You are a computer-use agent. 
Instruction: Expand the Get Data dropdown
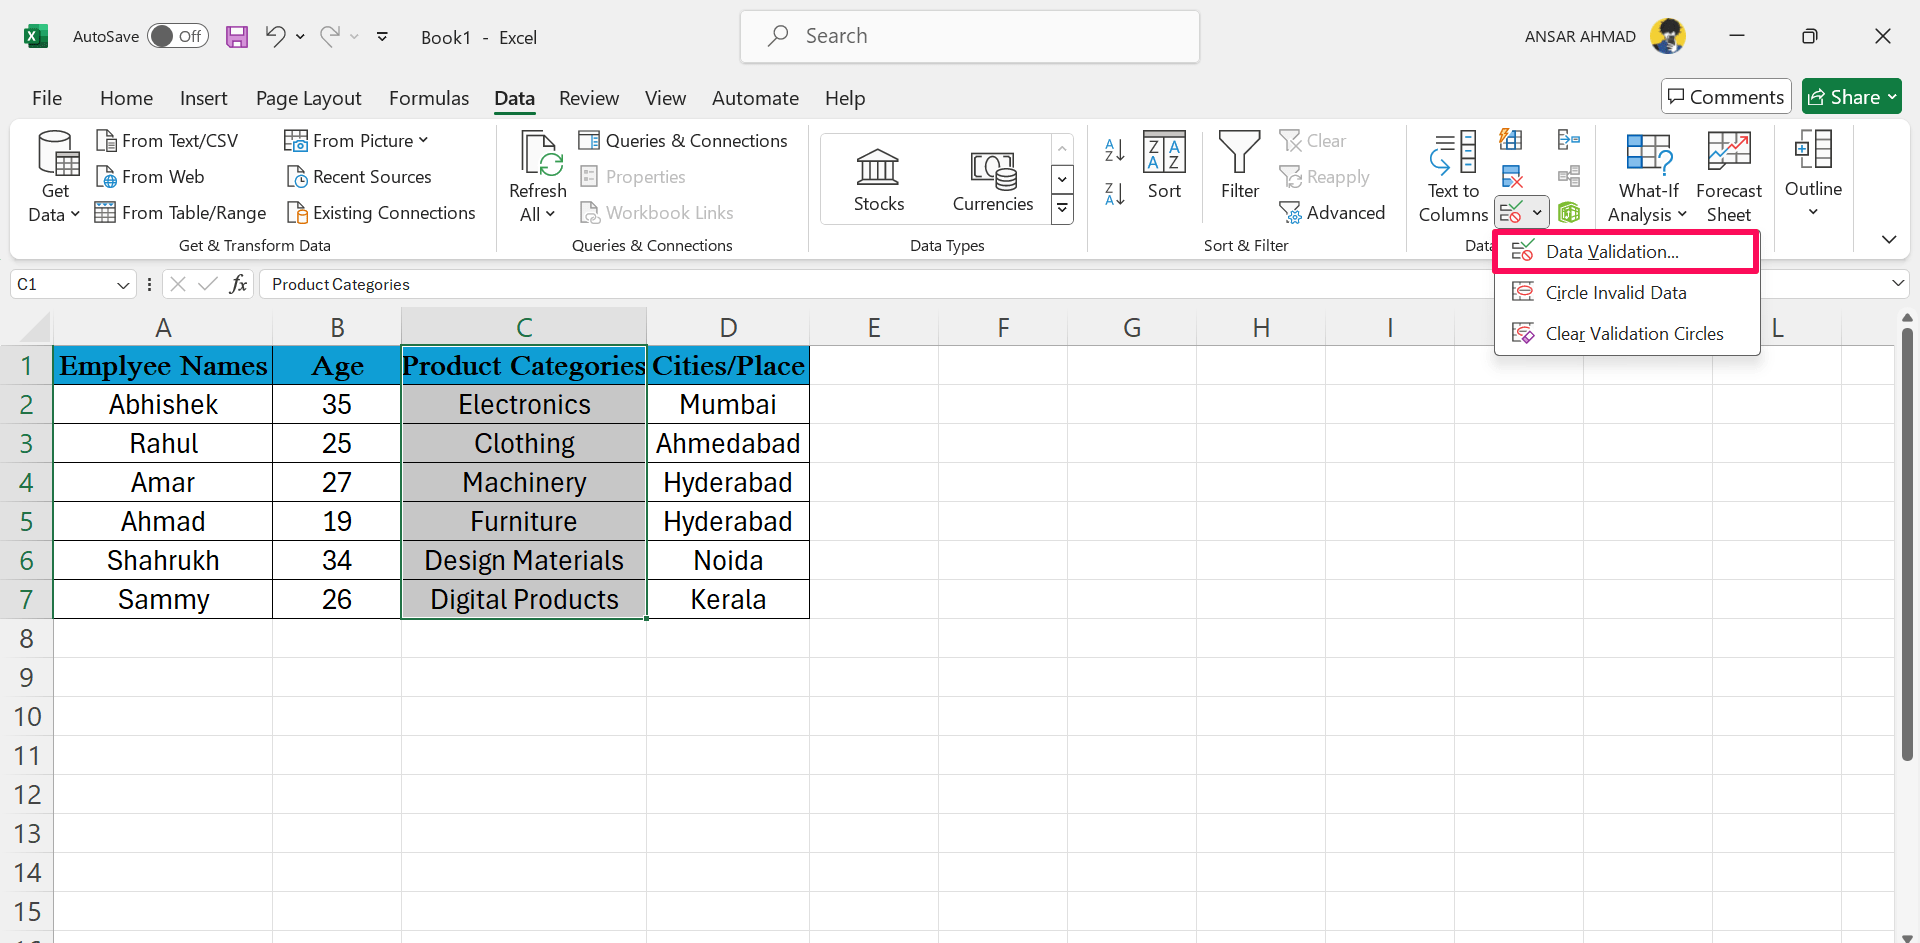pyautogui.click(x=74, y=214)
